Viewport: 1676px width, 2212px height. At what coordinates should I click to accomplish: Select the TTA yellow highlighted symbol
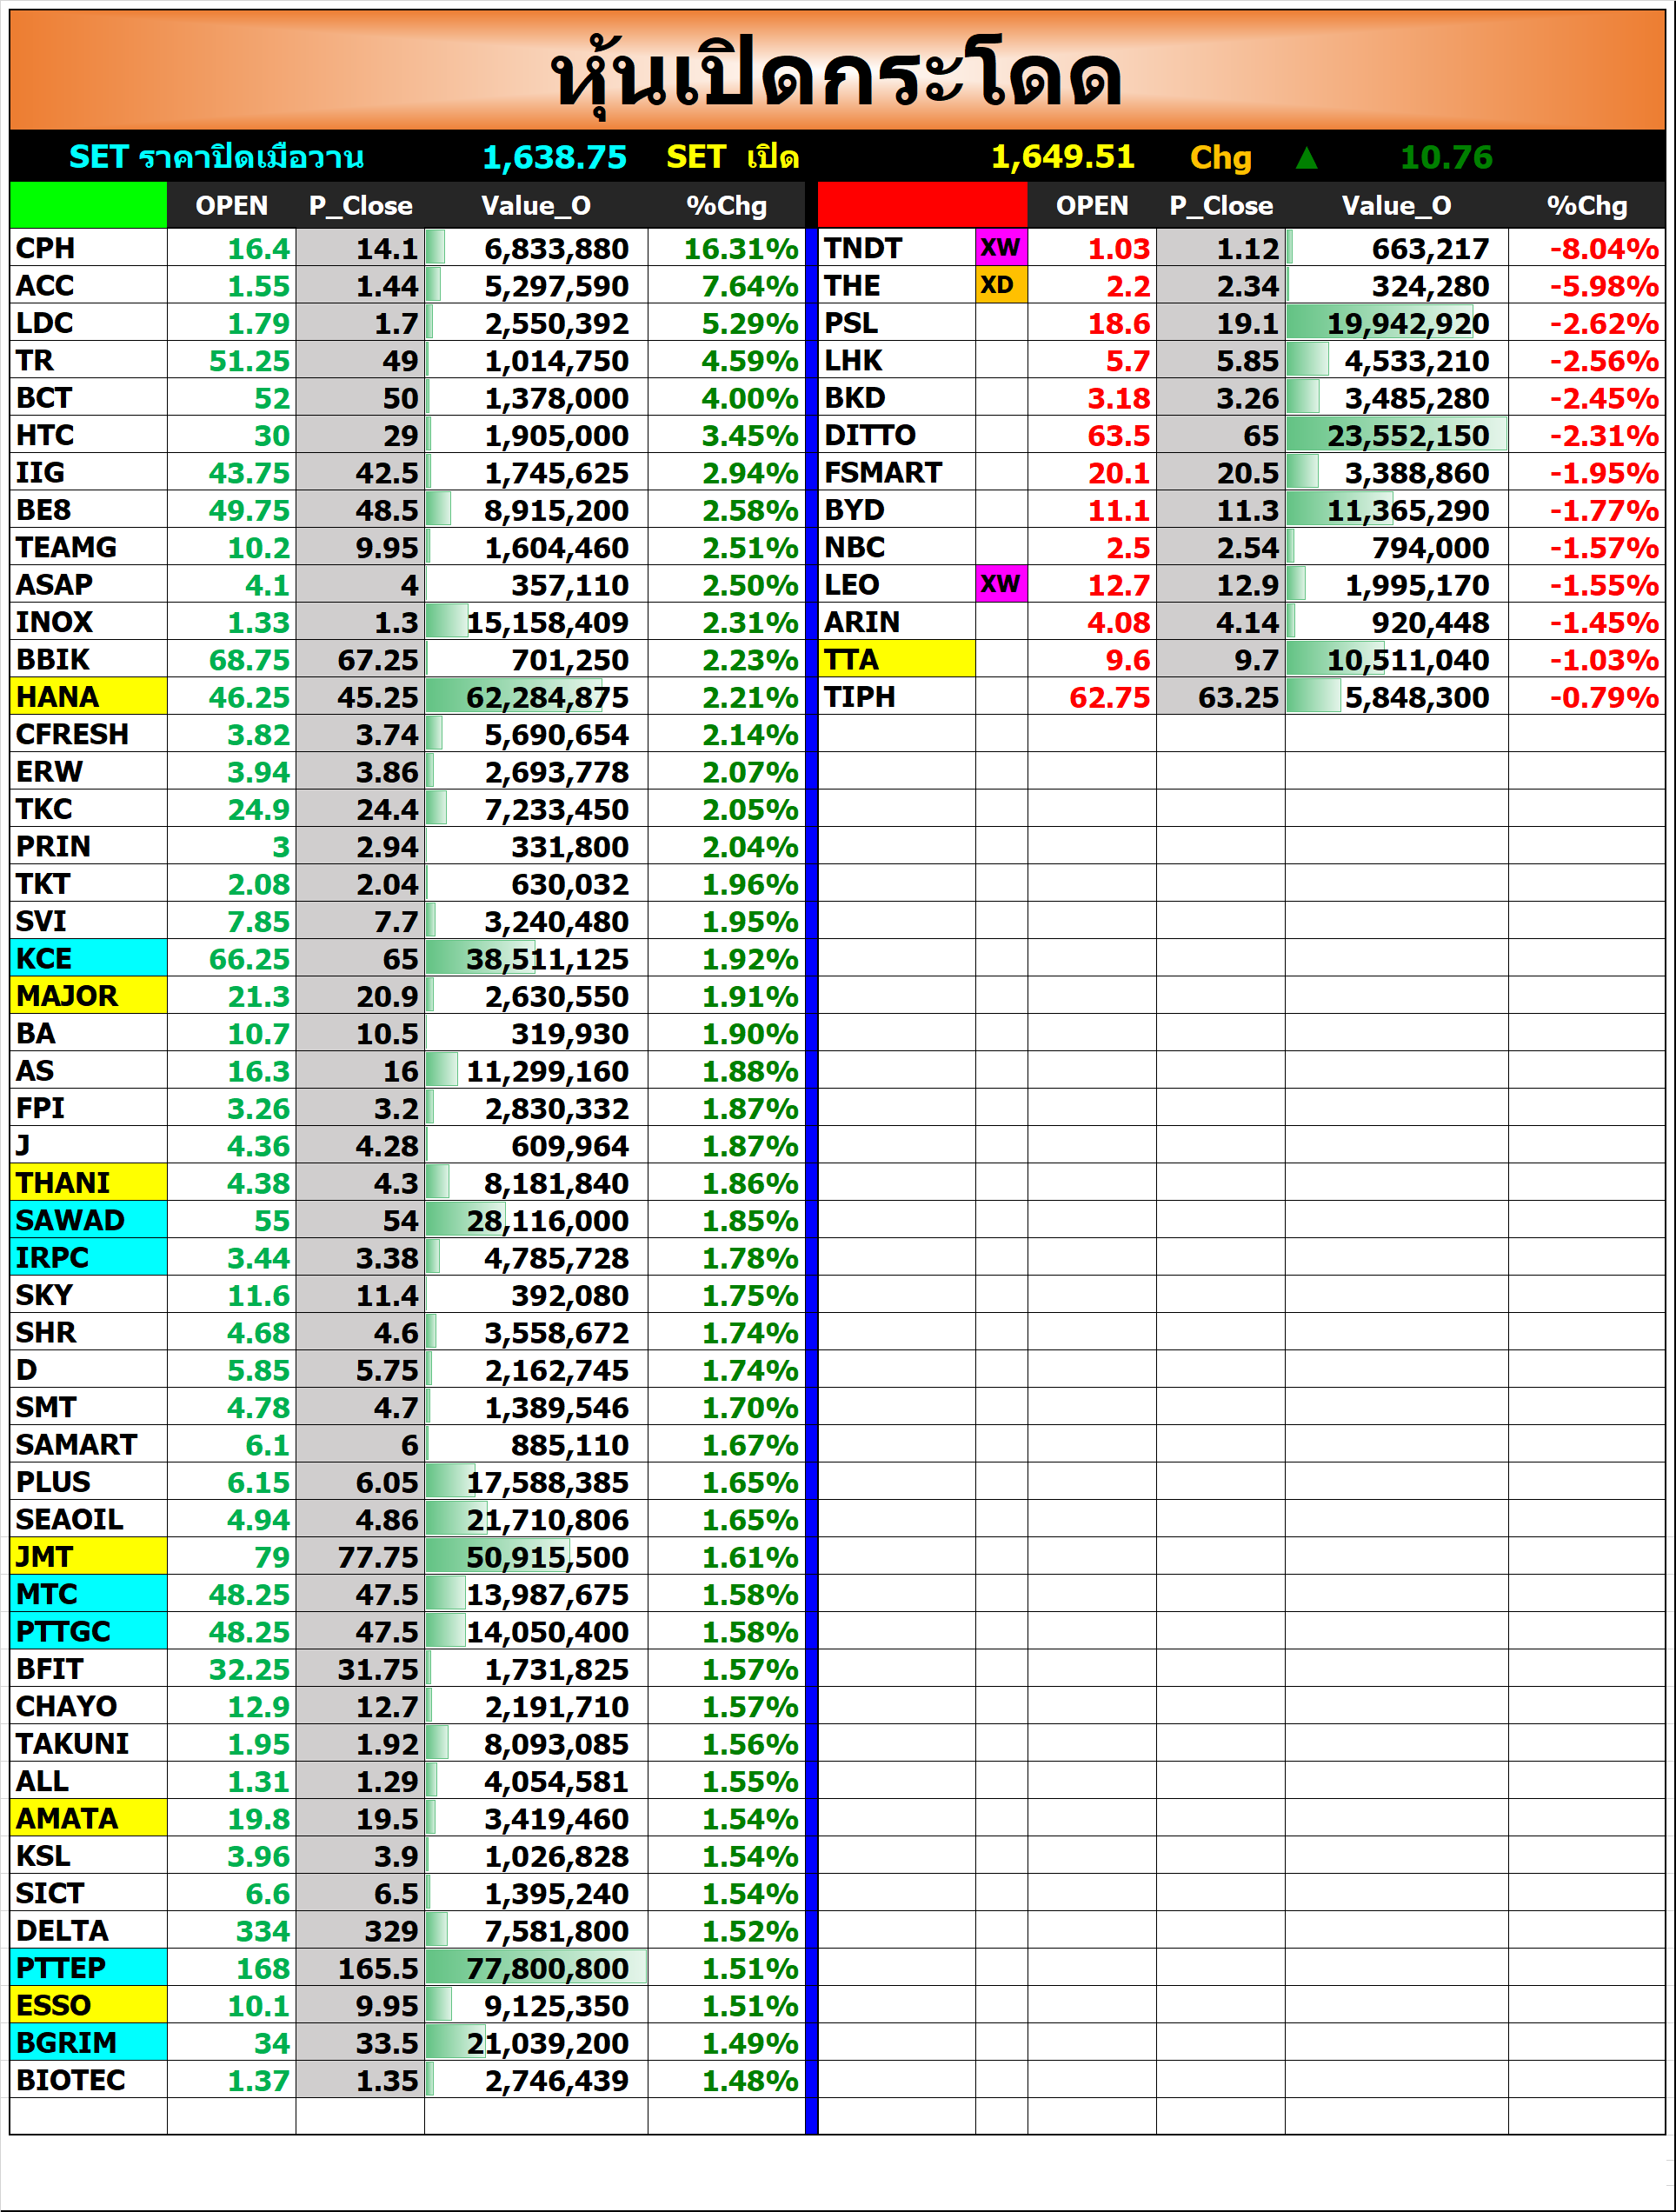point(897,659)
